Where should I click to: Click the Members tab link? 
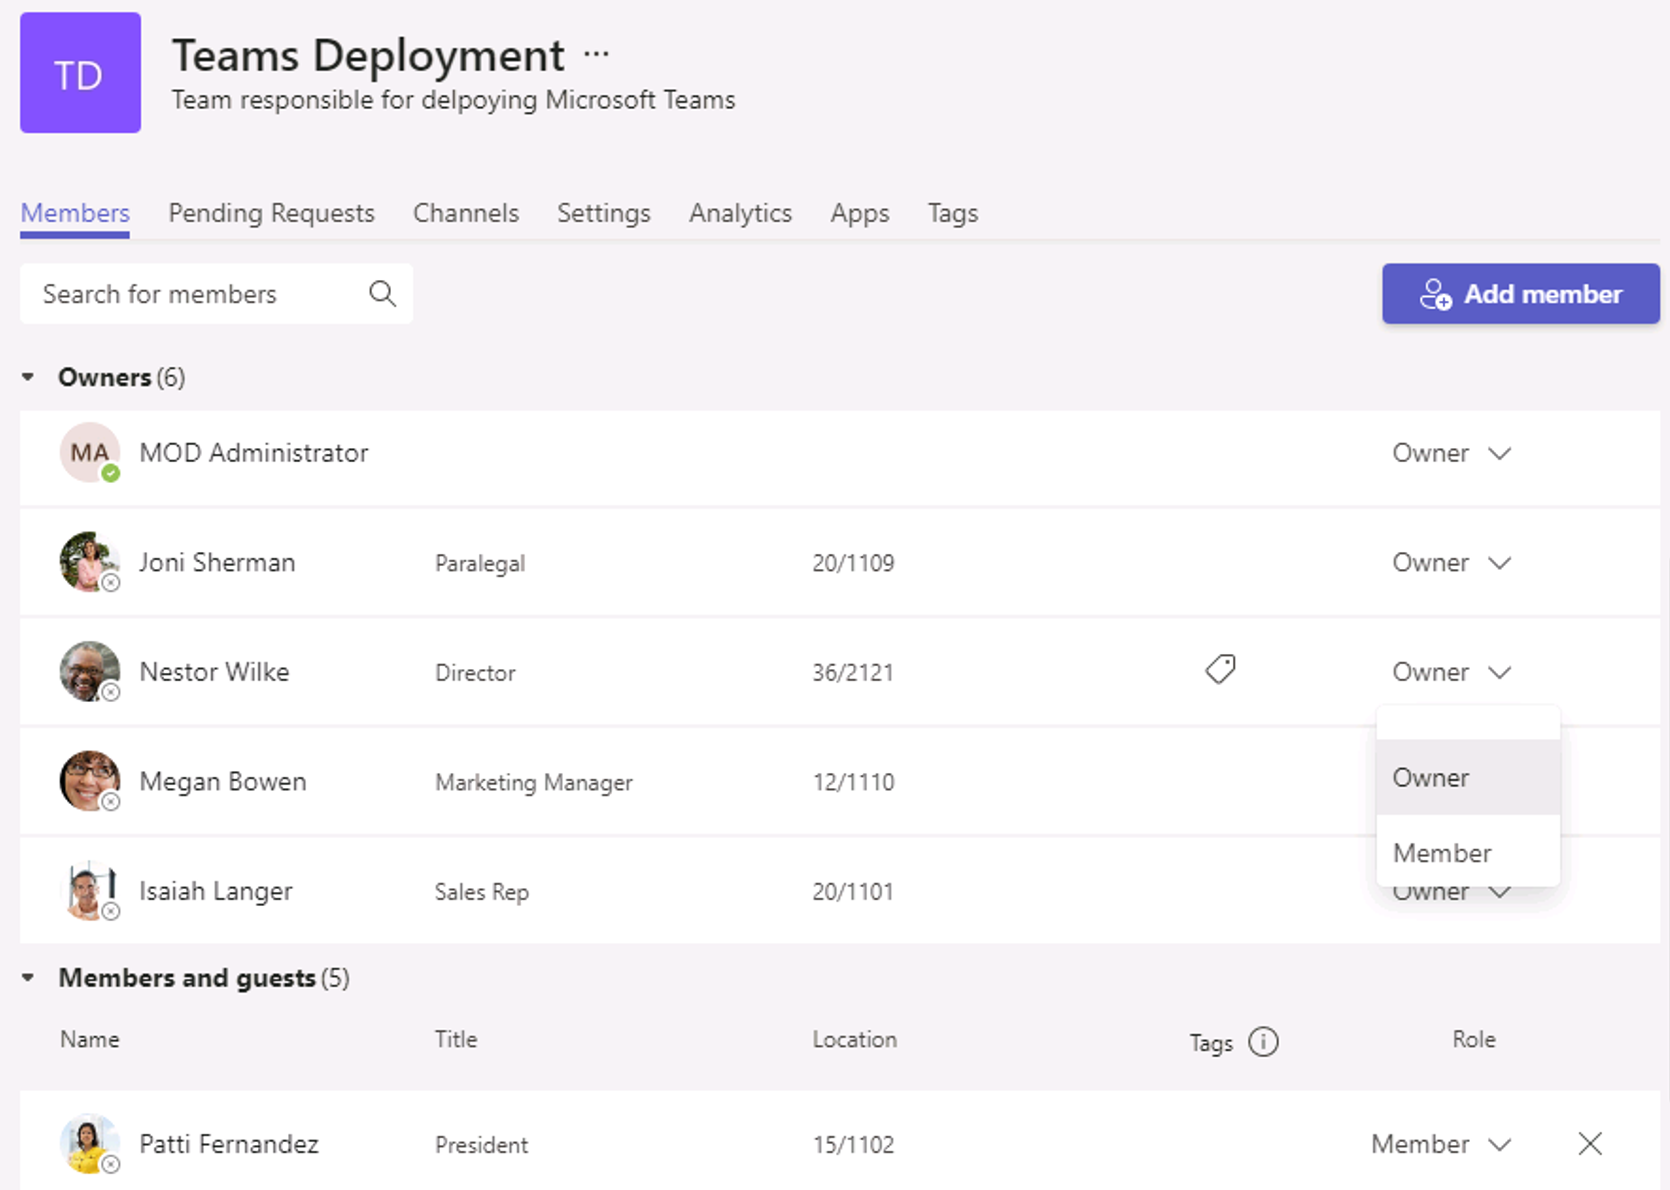(75, 212)
